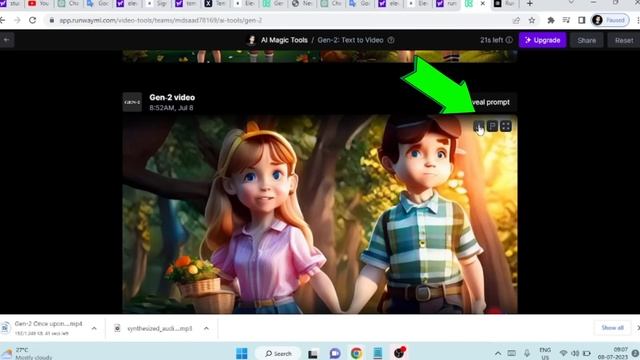Image resolution: width=640 pixels, height=360 pixels.
Task: Open the Windows Start menu
Action: [242, 353]
